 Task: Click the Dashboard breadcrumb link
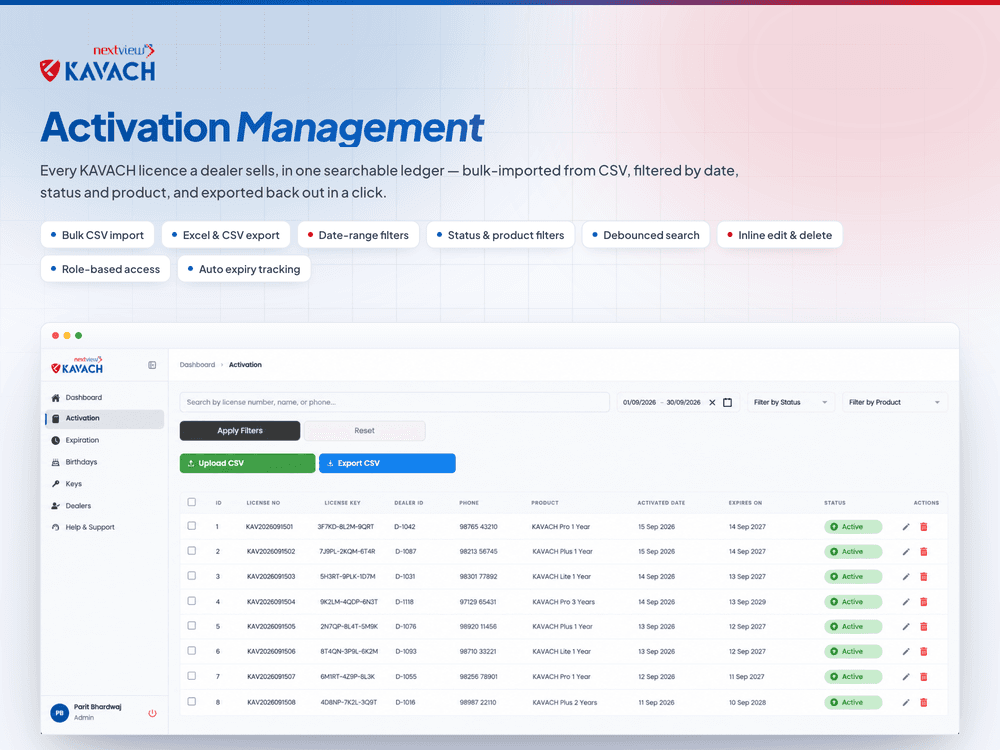197,365
